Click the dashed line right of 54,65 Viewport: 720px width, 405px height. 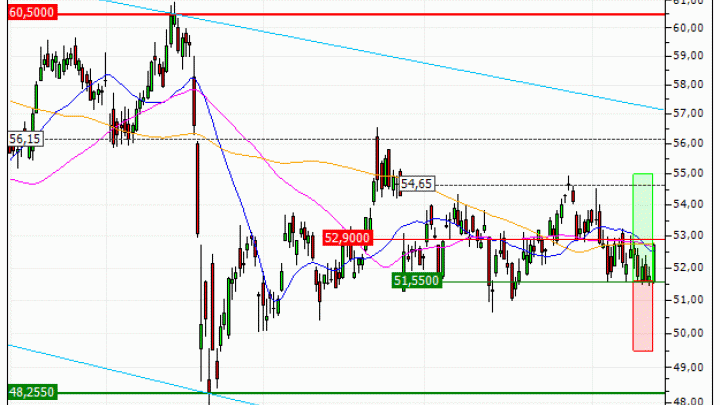point(520,185)
